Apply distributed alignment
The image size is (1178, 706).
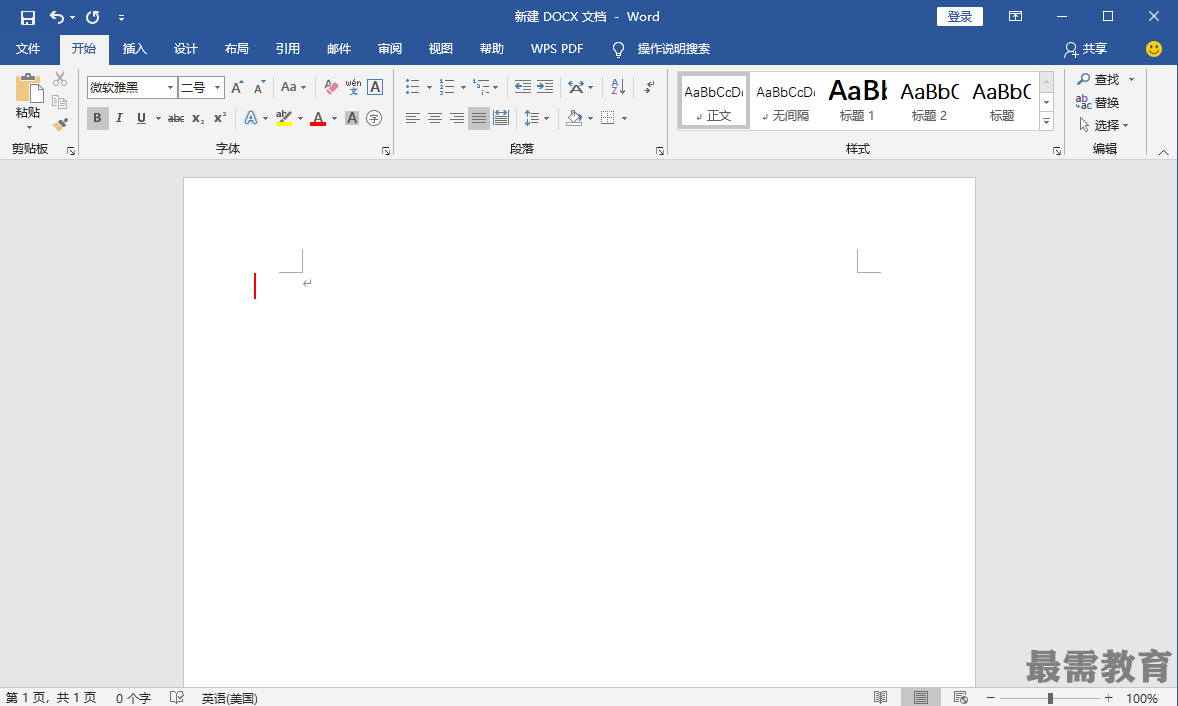501,118
